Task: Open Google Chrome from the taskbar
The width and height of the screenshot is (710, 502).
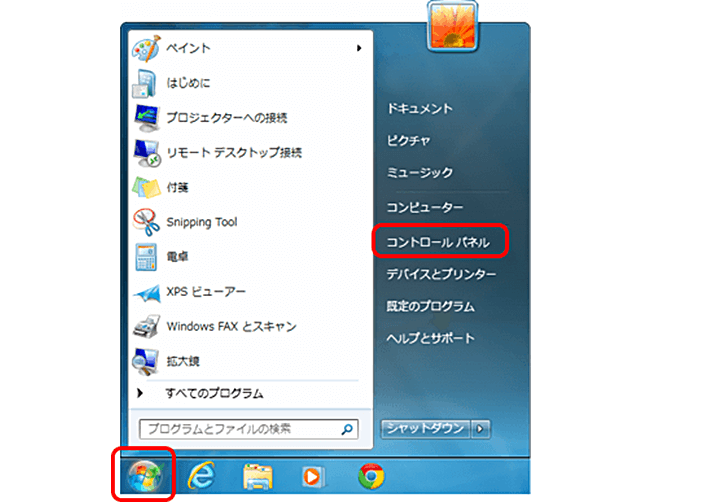Action: coord(371,477)
